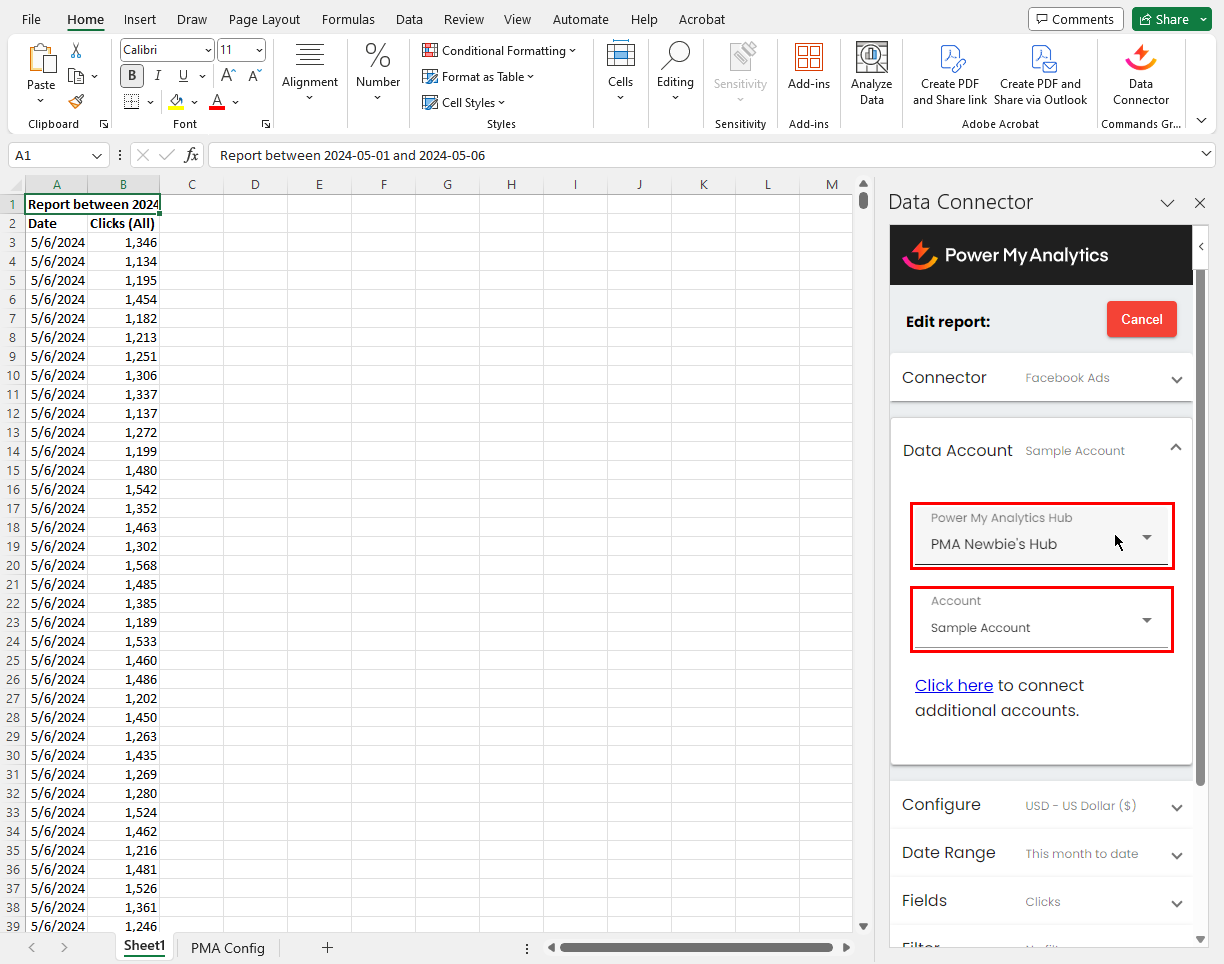Switch to the PMA Config sheet tab

tap(228, 948)
